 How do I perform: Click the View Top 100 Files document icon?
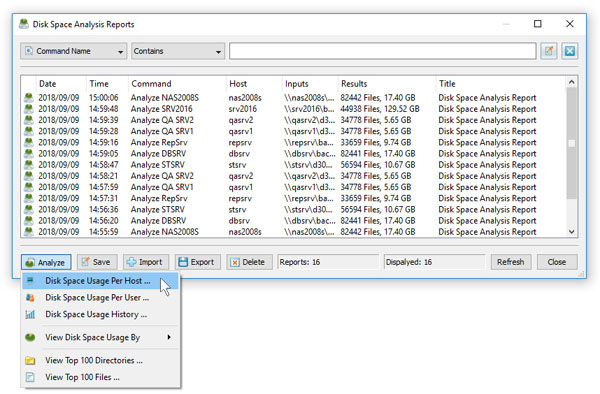pos(30,377)
